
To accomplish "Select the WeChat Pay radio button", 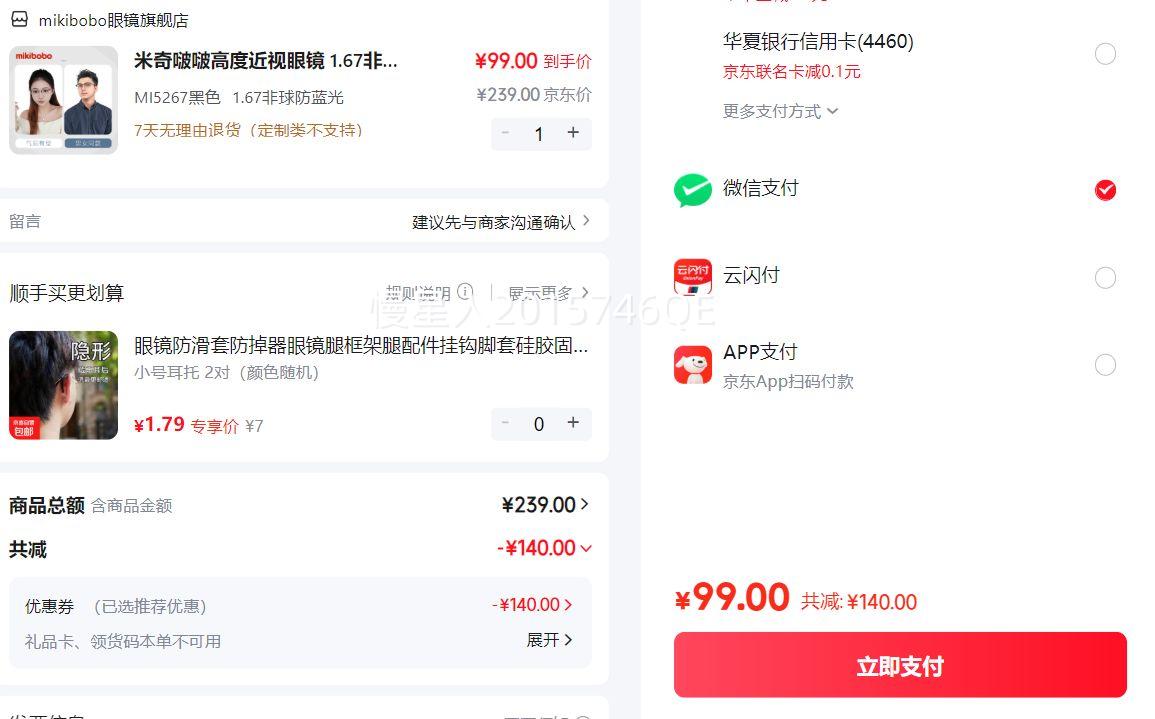I will pyautogui.click(x=1105, y=190).
